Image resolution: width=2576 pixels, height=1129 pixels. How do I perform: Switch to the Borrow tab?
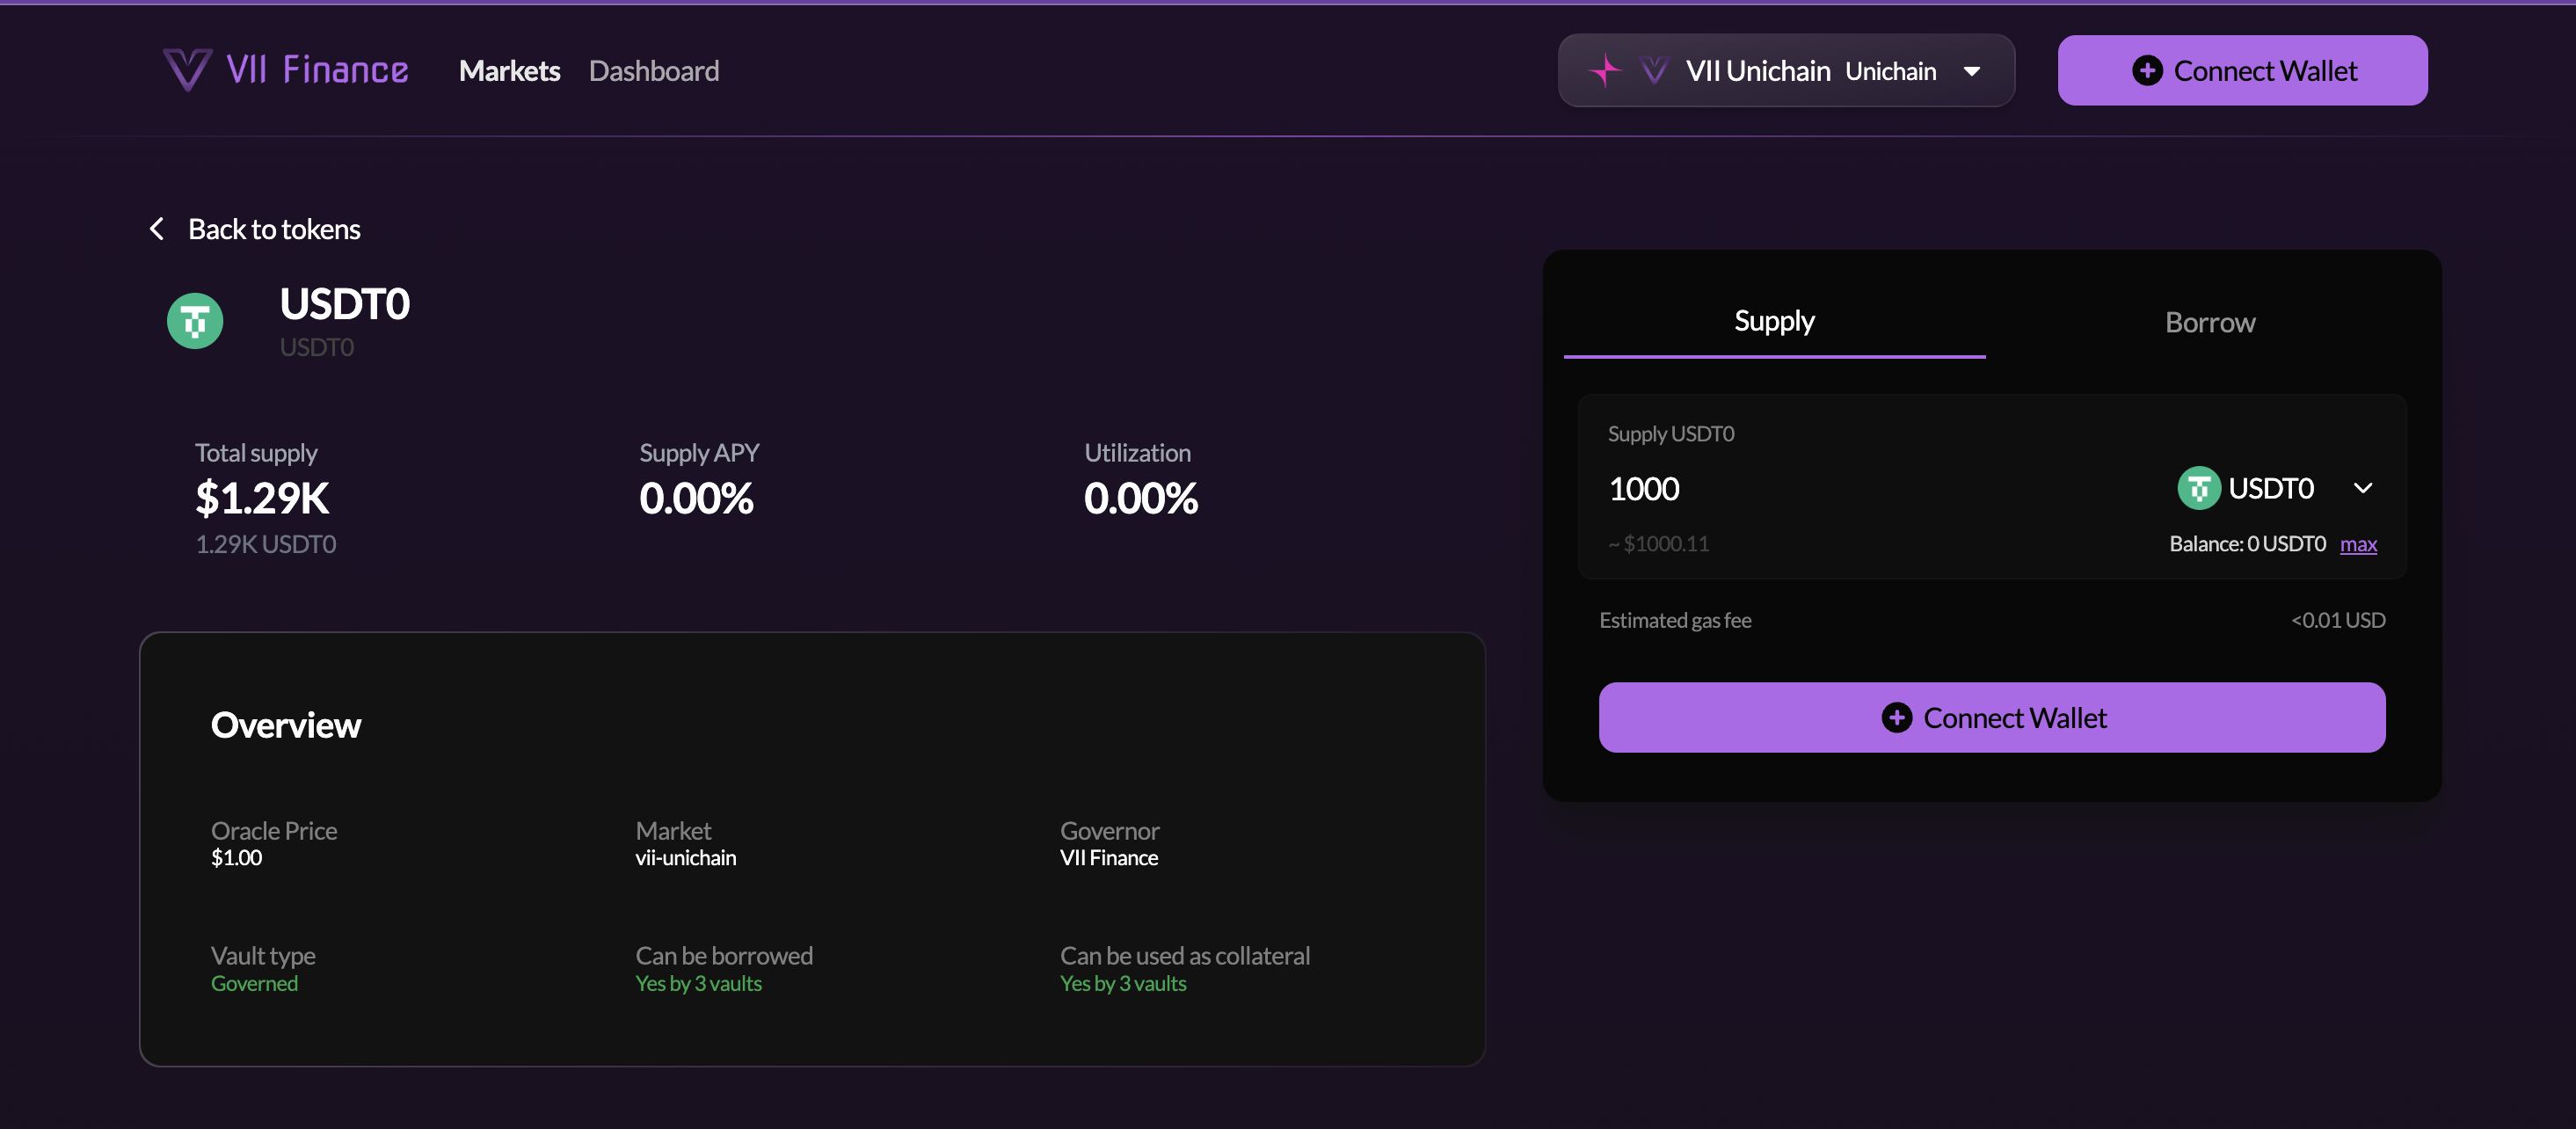(2209, 322)
